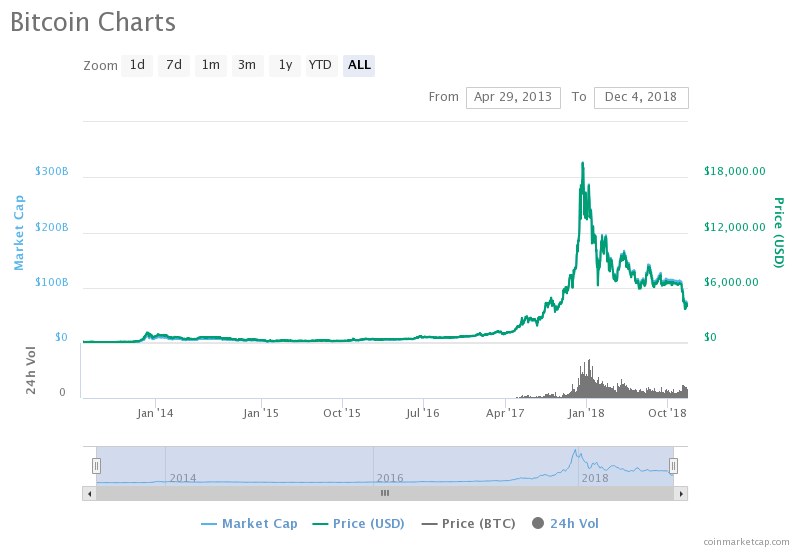Click the price peak near Jan '18
Screen dimensions: 800x550
(x=582, y=163)
